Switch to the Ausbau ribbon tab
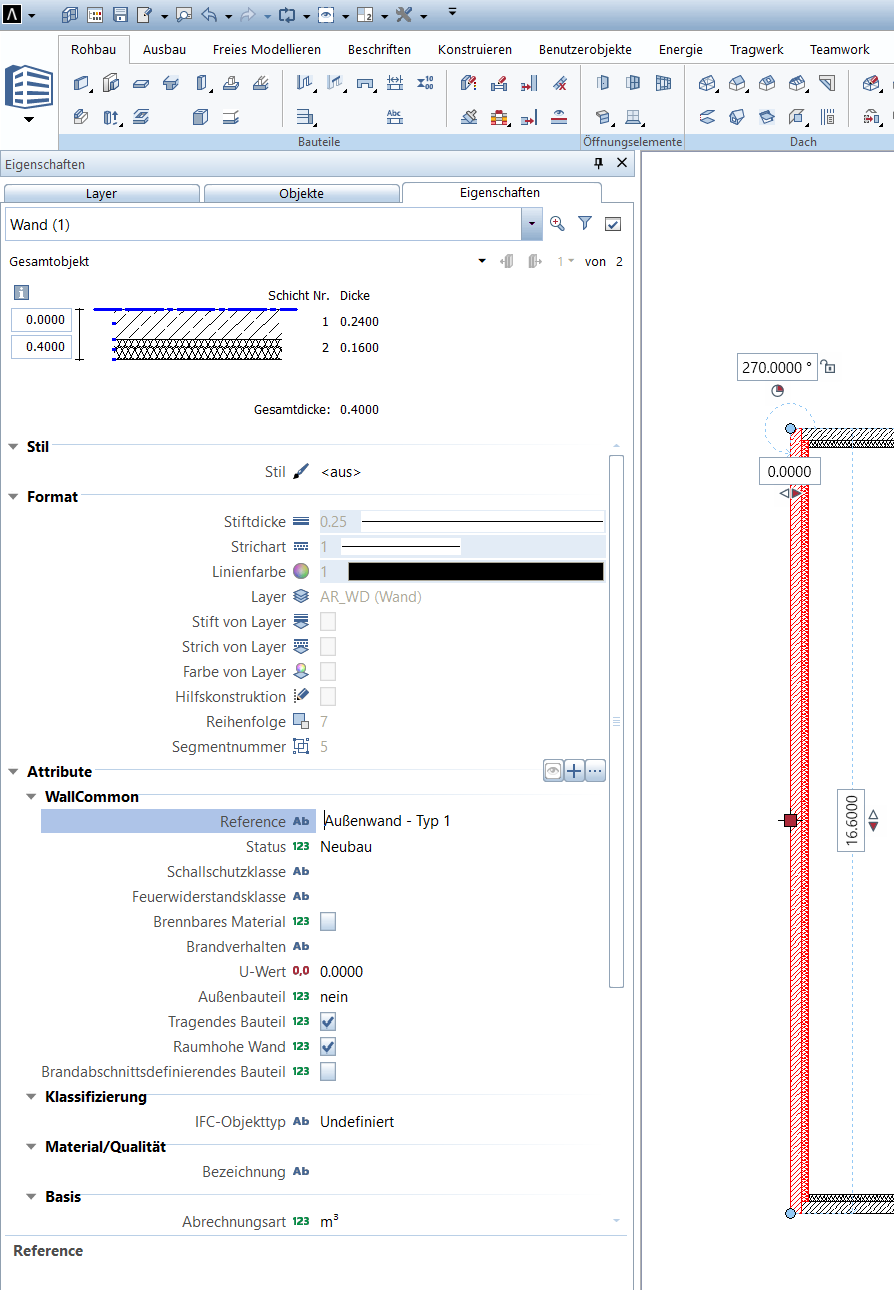894x1290 pixels. tap(164, 49)
